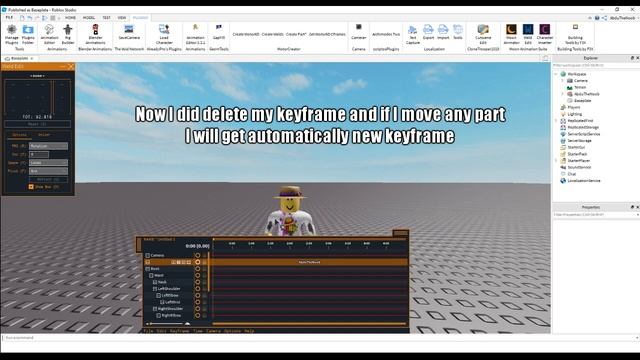
Task: Open the Blender Animations plugin
Action: pos(95,34)
